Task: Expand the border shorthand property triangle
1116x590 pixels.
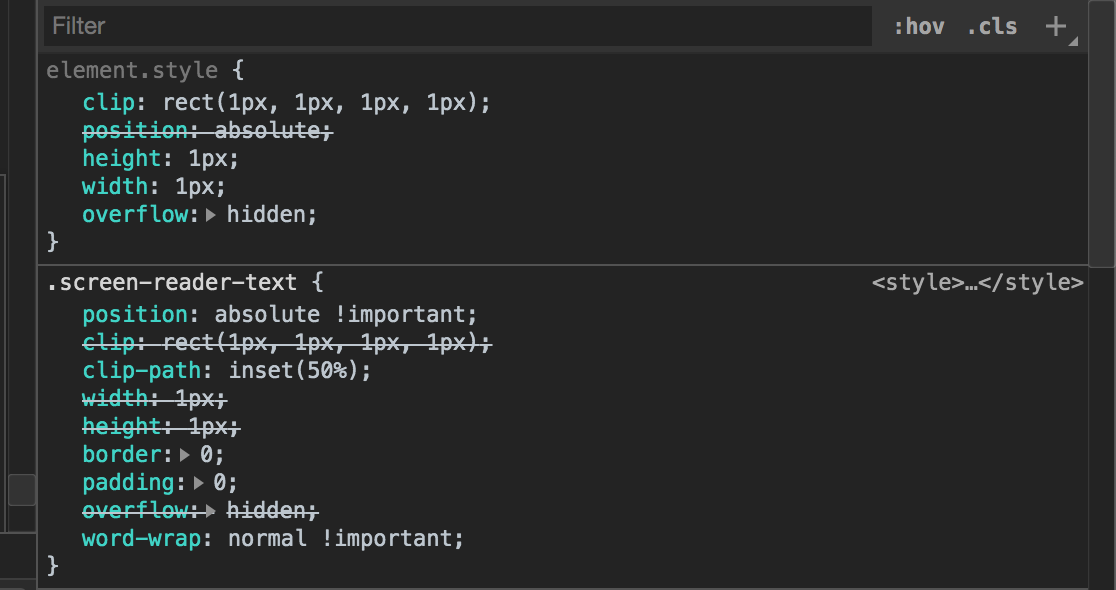Action: point(183,455)
